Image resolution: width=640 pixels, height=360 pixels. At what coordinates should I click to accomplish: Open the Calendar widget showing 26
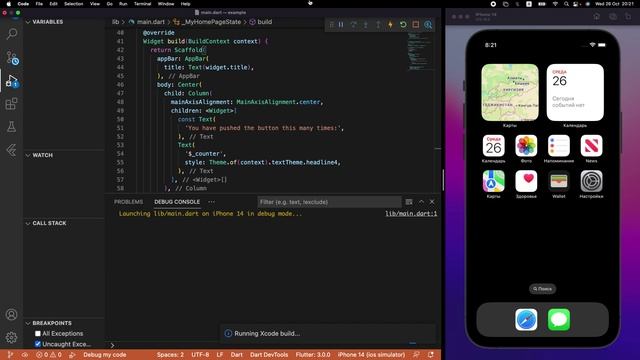575,92
